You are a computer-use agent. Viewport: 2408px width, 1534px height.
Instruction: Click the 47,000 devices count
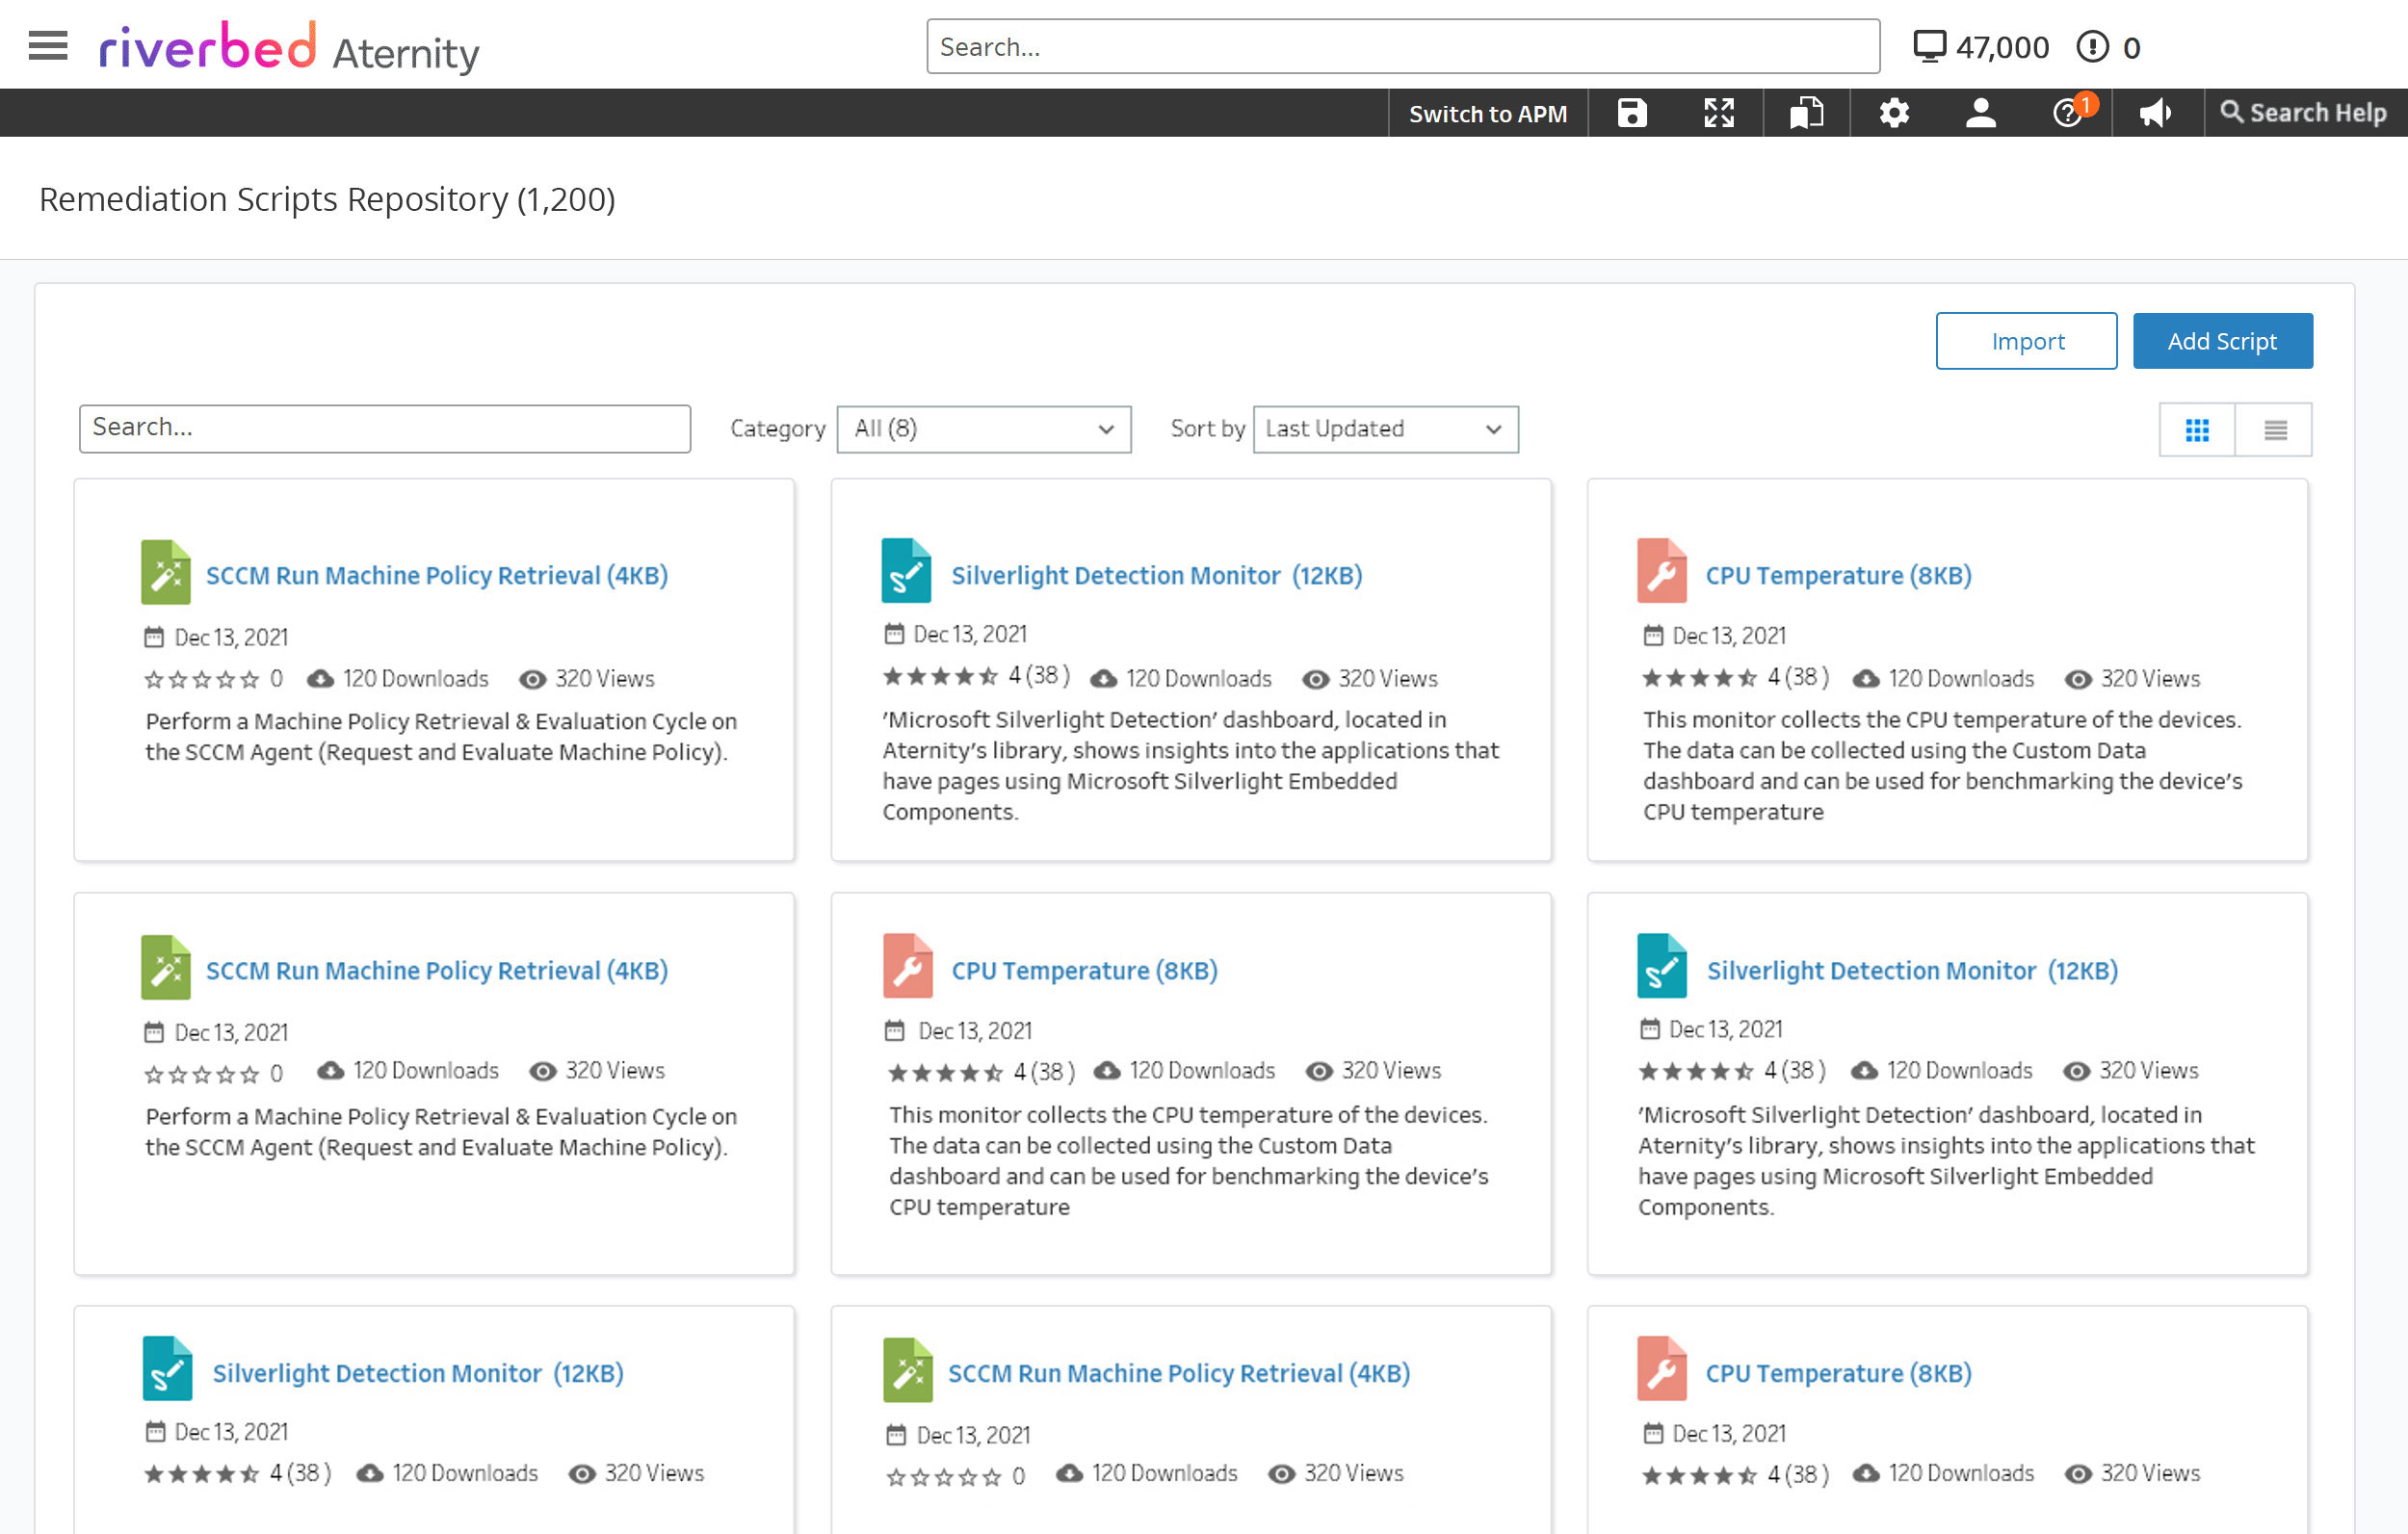click(x=2002, y=47)
